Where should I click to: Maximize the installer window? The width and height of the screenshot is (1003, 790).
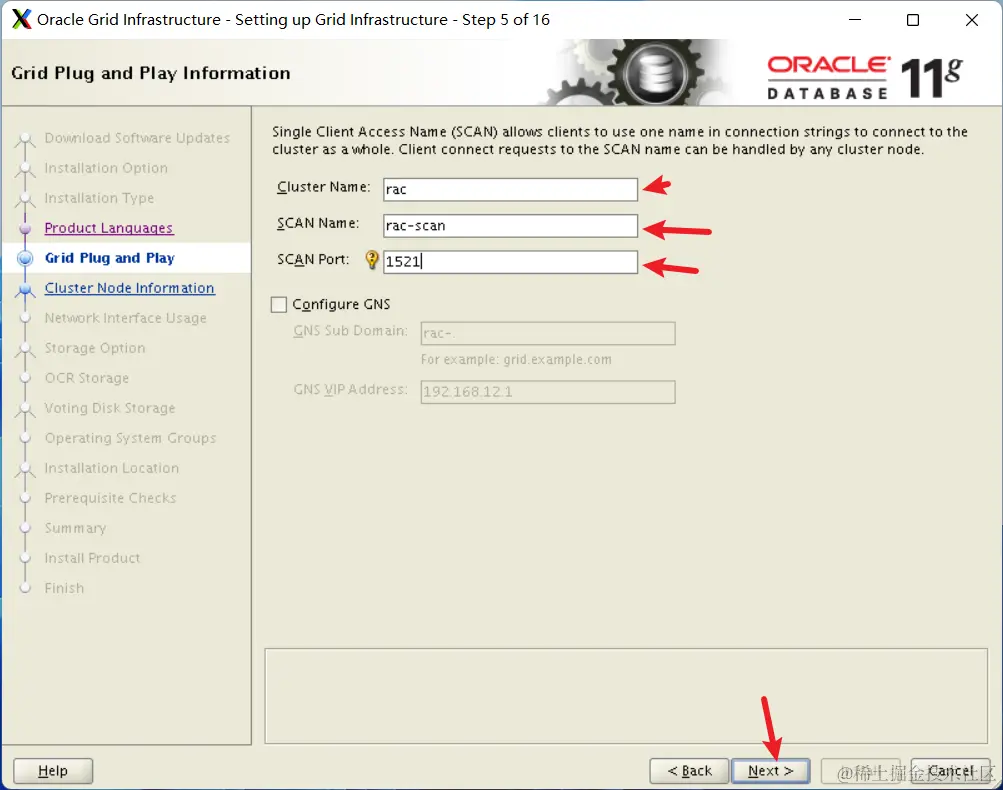click(x=913, y=20)
